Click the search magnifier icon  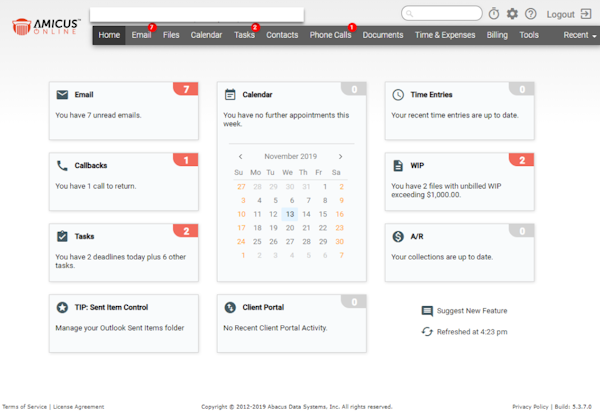pos(409,14)
